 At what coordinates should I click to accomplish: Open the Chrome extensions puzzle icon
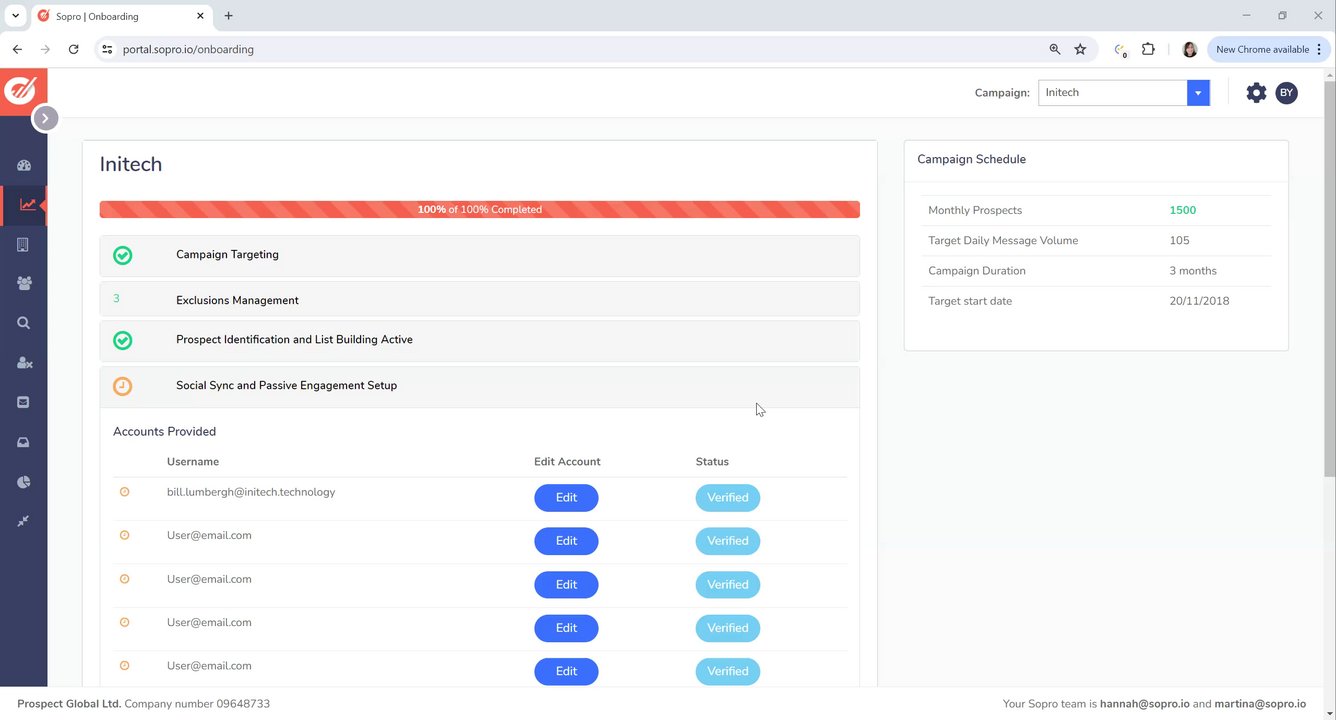[x=1148, y=49]
